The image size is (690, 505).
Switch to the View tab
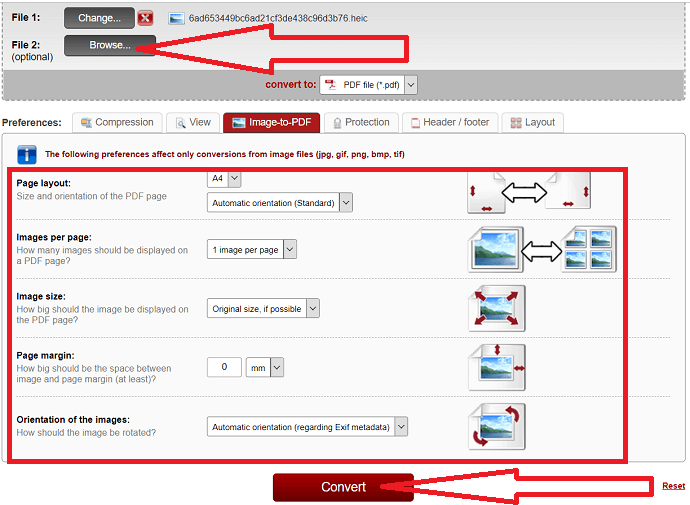tap(193, 122)
